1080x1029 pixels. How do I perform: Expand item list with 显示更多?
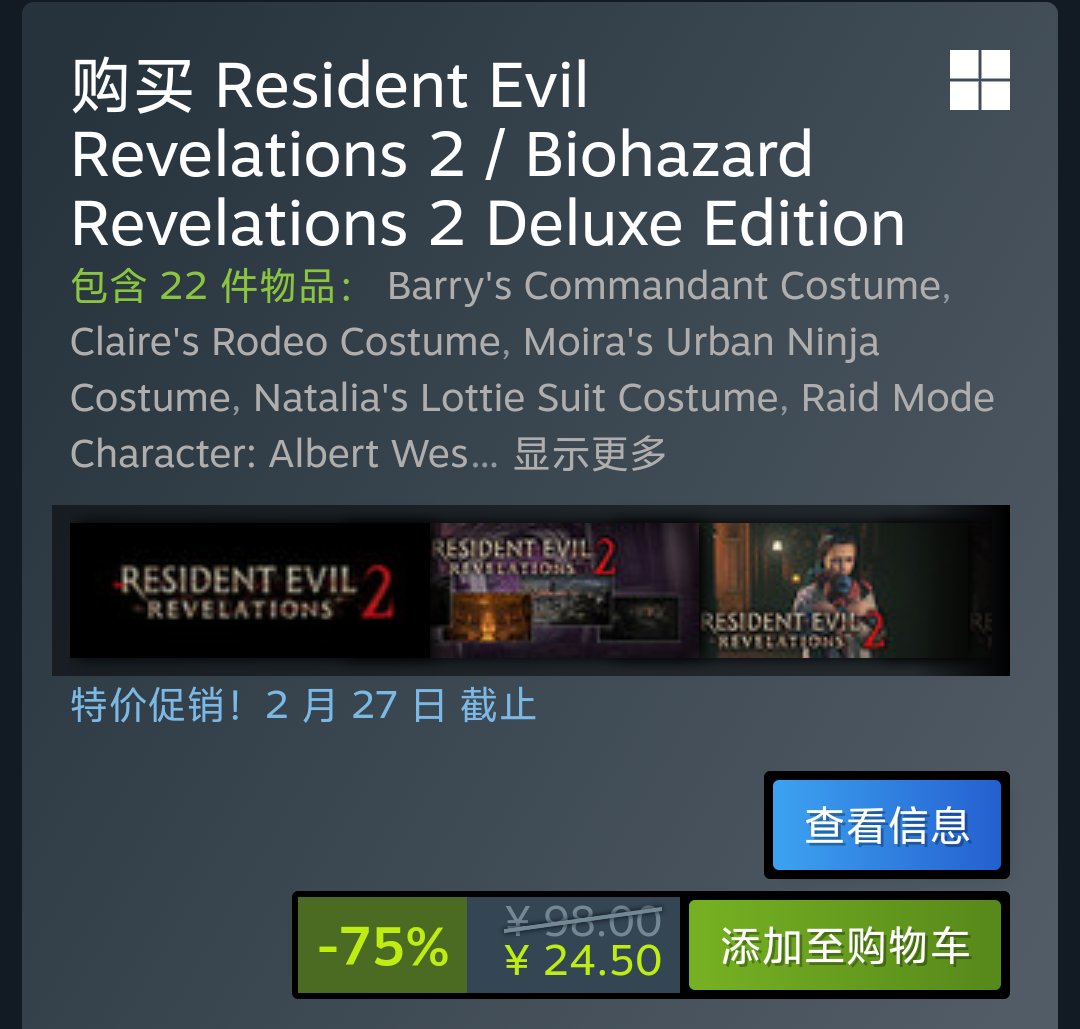point(590,453)
